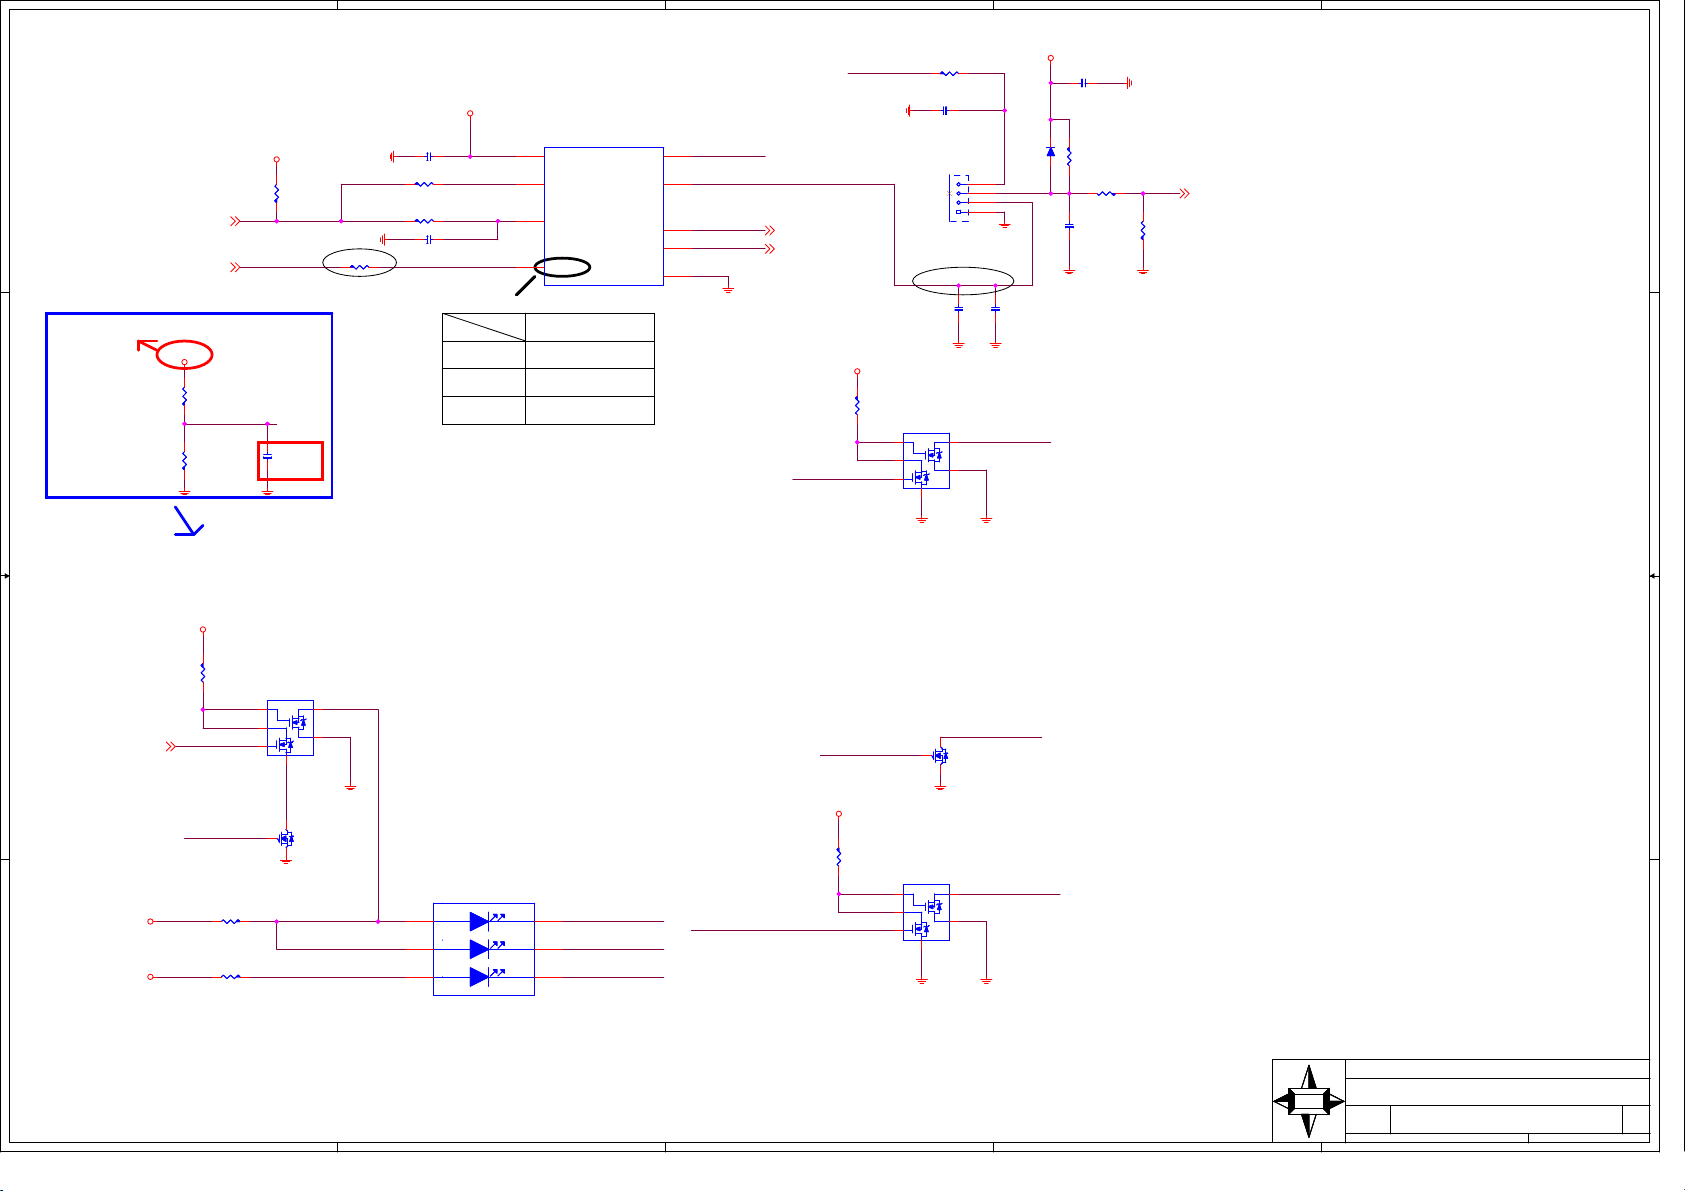Select the empty four-row table
1685x1191 pixels.
click(x=548, y=369)
